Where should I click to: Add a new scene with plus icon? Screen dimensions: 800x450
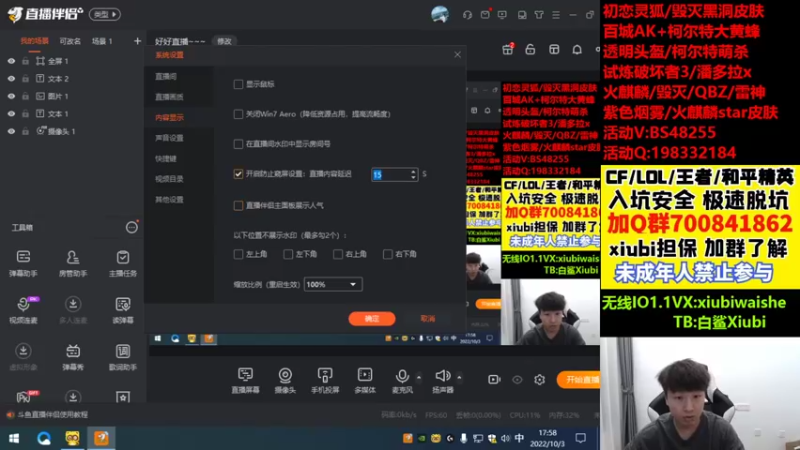click(137, 41)
